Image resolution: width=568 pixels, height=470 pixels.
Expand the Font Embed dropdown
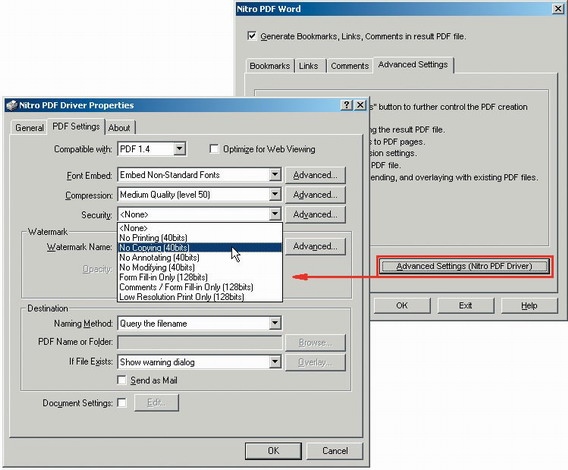(x=275, y=175)
